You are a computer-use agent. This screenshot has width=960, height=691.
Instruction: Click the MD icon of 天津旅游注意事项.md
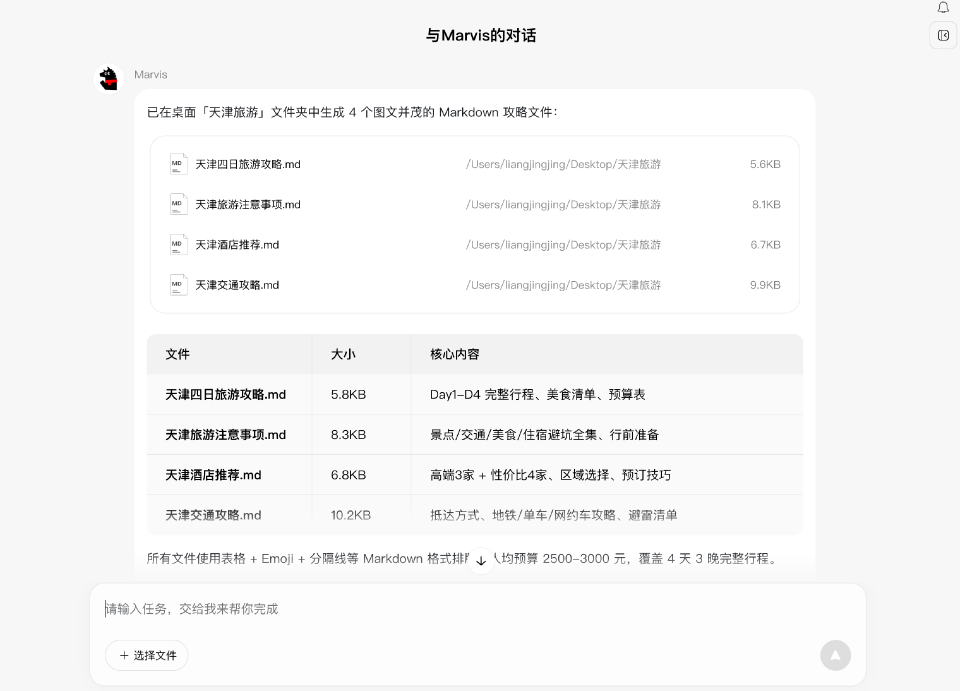coord(178,204)
